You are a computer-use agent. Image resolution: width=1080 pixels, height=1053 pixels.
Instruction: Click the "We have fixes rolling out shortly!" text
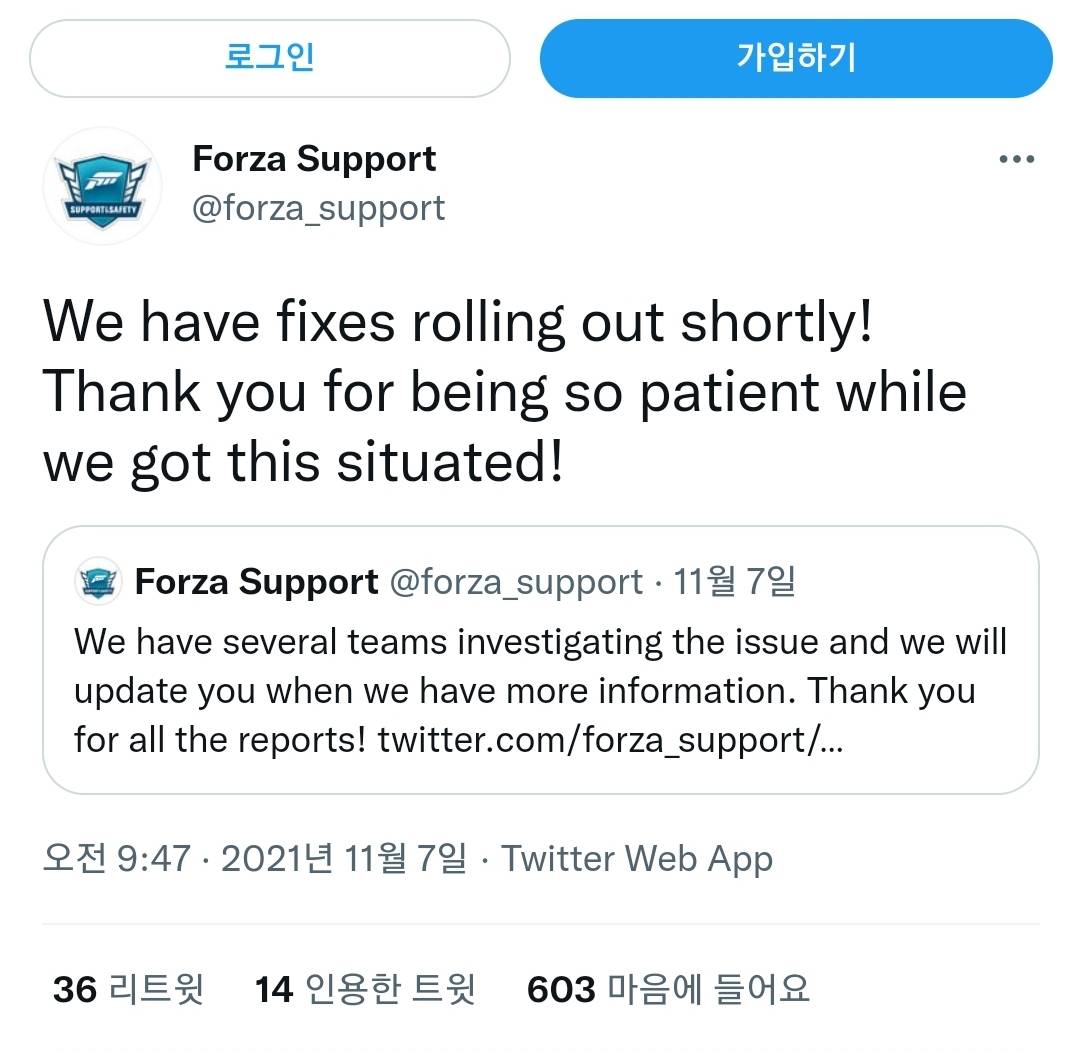[x=458, y=322]
